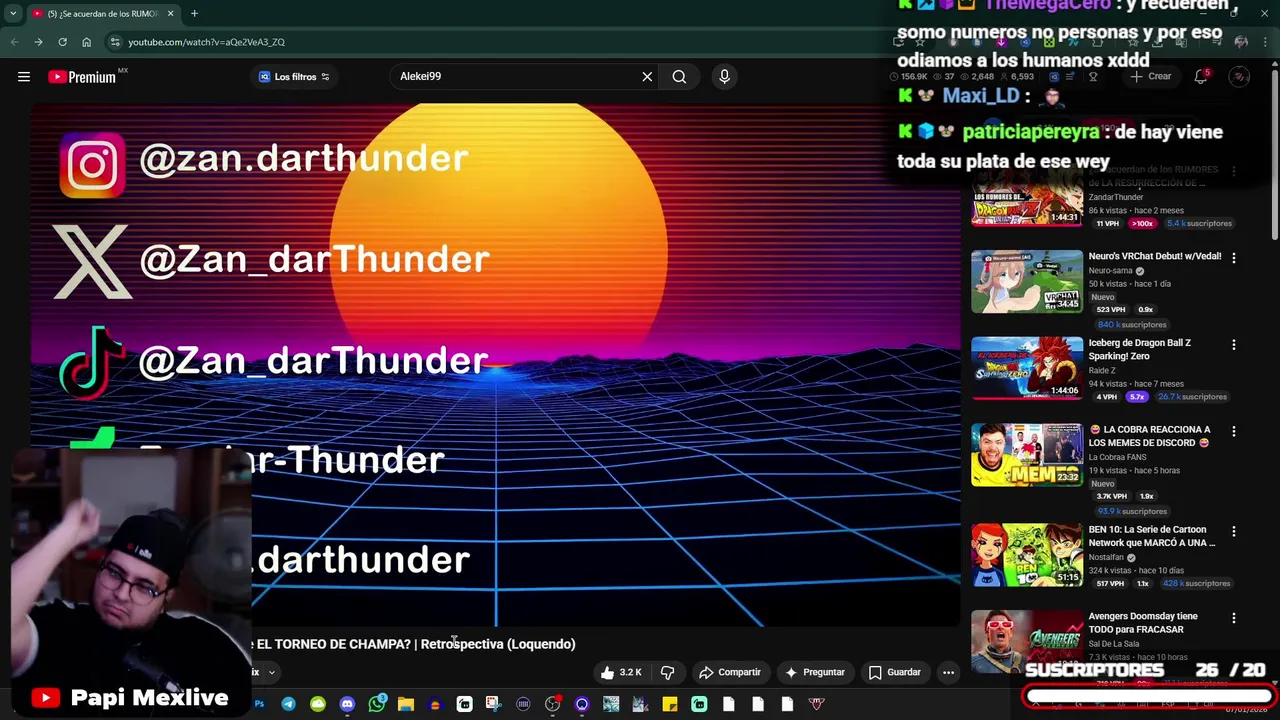Open Avengers Doomsday video thumbnail
1280x720 pixels.
(1027, 640)
